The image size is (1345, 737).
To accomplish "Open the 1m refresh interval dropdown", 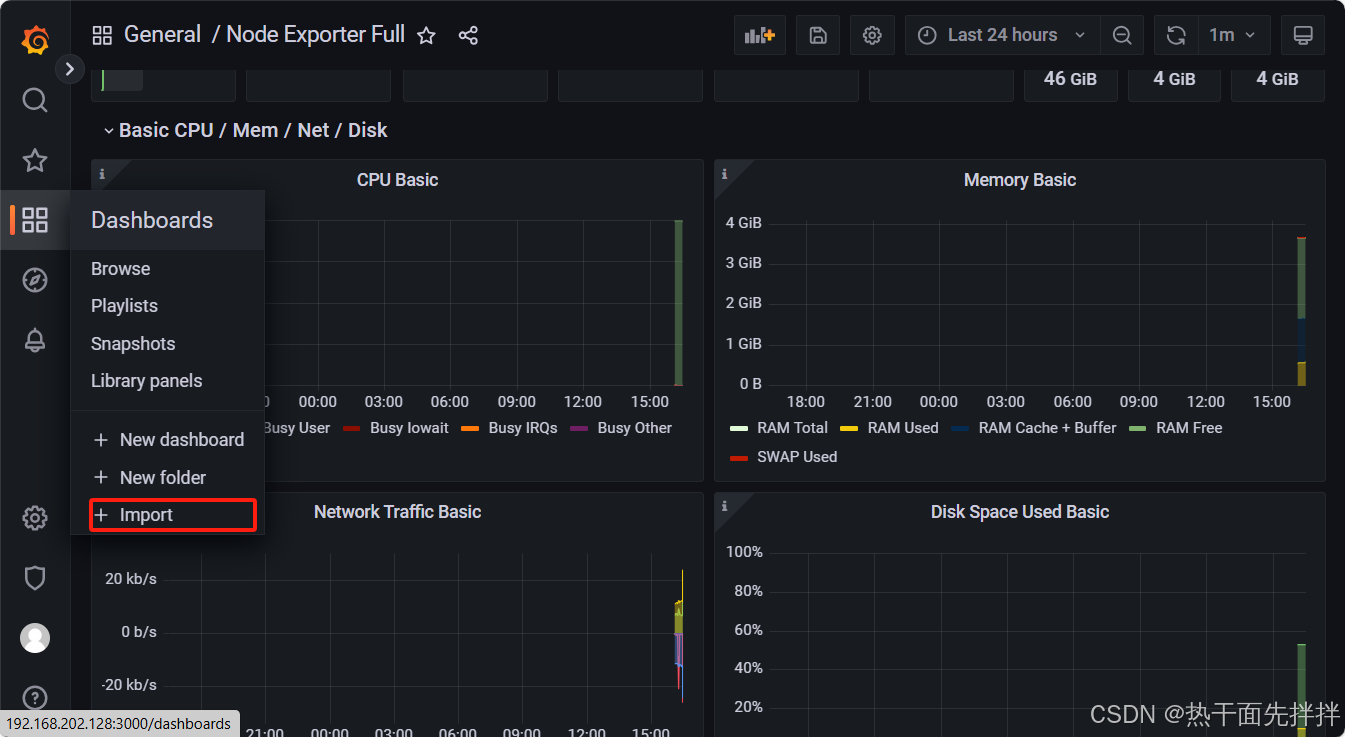I will pos(1234,35).
